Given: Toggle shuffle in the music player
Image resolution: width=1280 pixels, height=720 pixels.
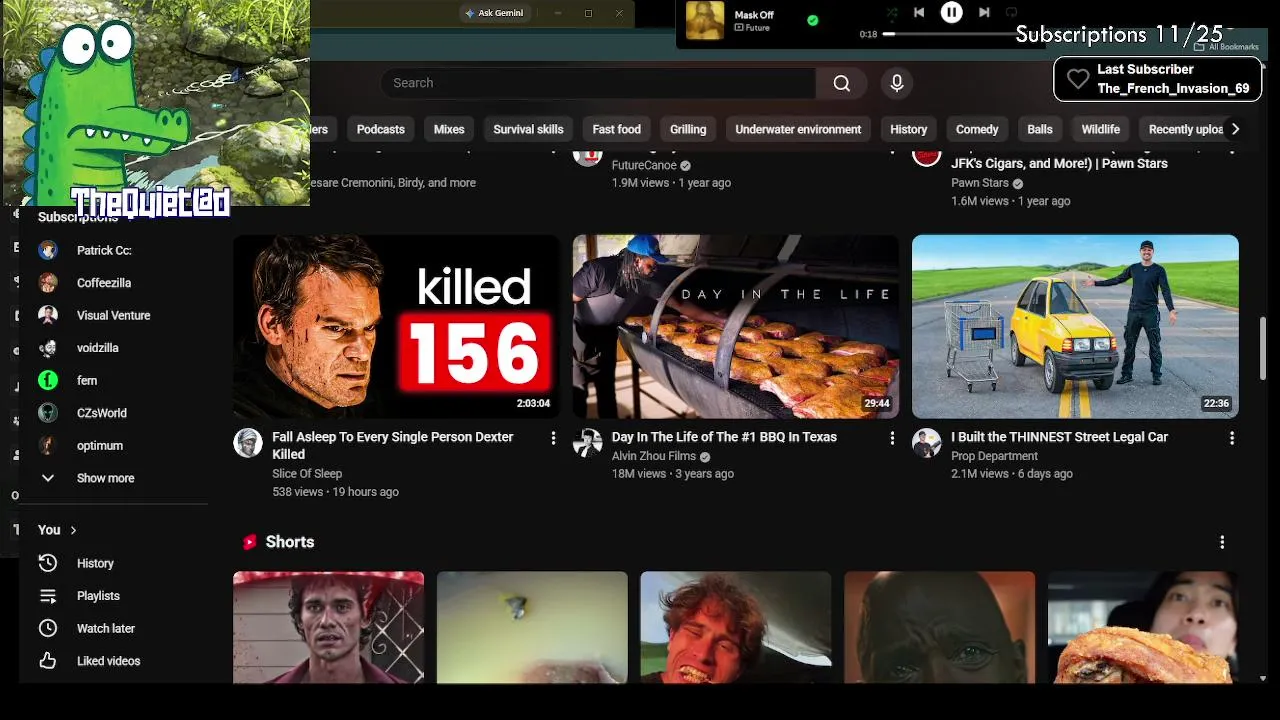Looking at the screenshot, I should coord(892,12).
